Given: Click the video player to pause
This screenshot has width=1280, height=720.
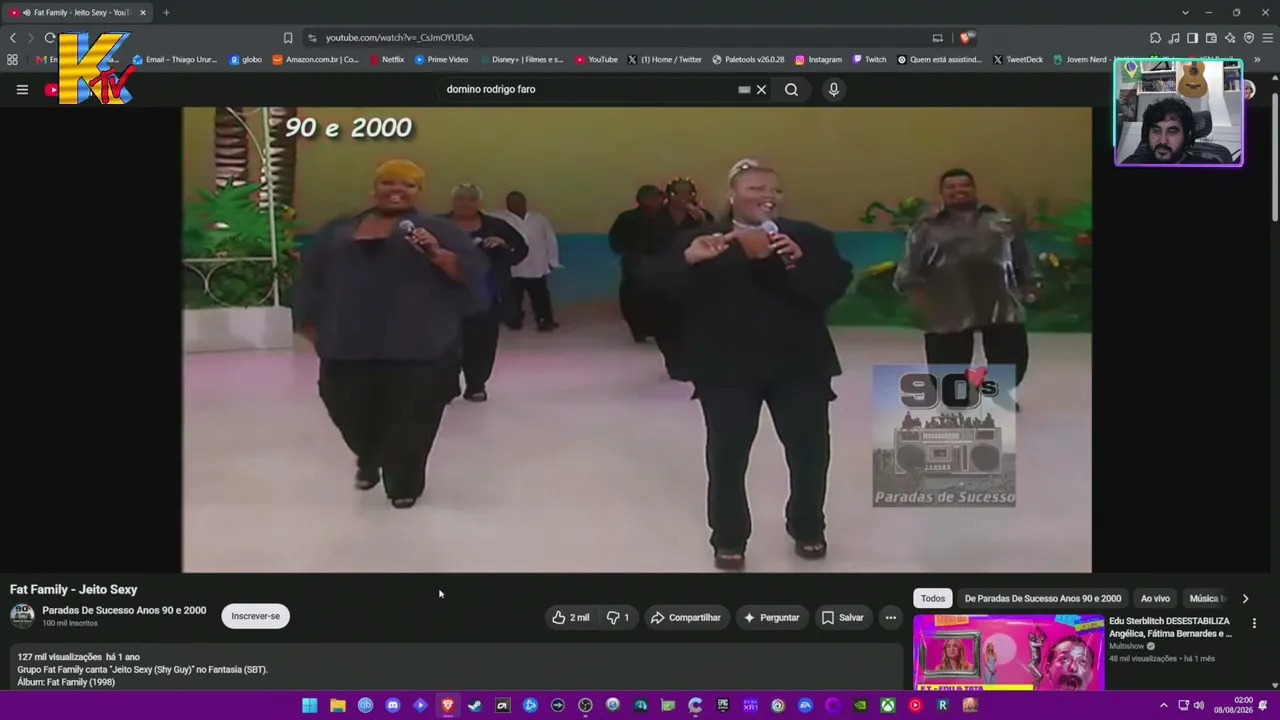Looking at the screenshot, I should (637, 340).
